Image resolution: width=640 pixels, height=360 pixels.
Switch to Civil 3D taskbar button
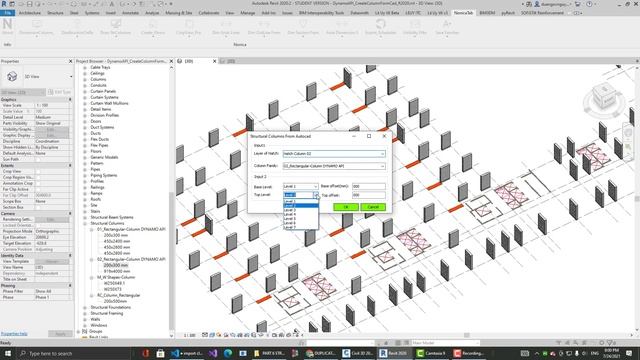point(358,353)
